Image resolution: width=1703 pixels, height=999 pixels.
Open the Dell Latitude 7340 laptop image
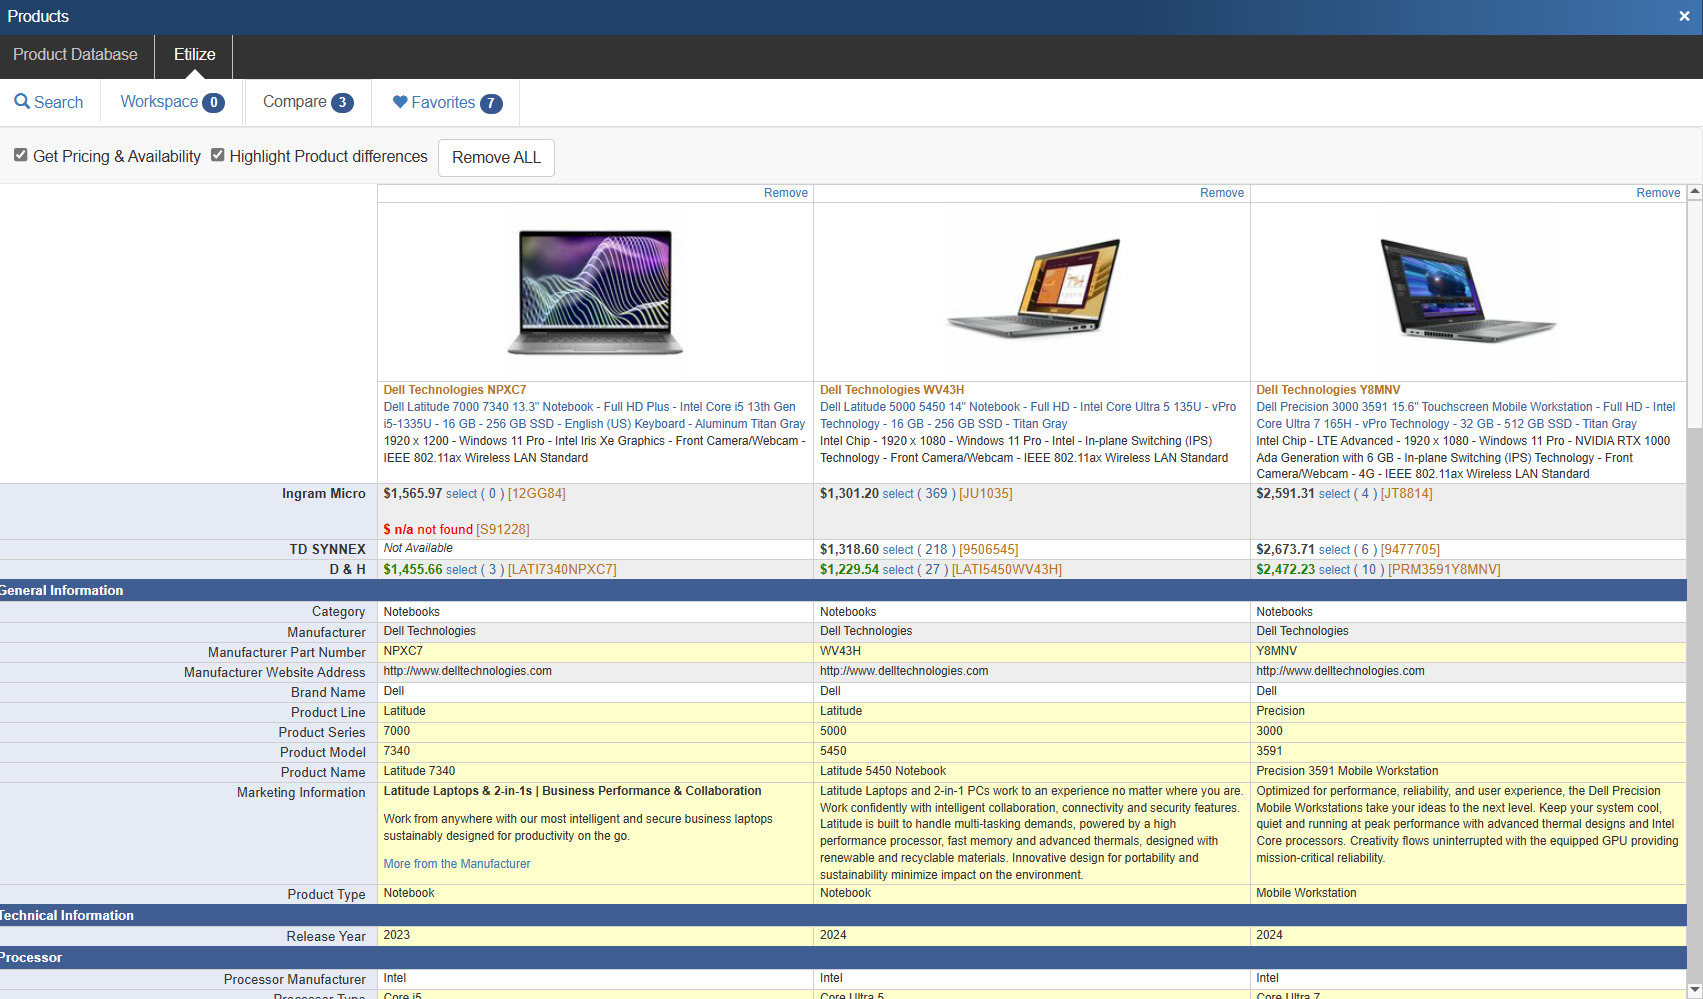coord(595,292)
